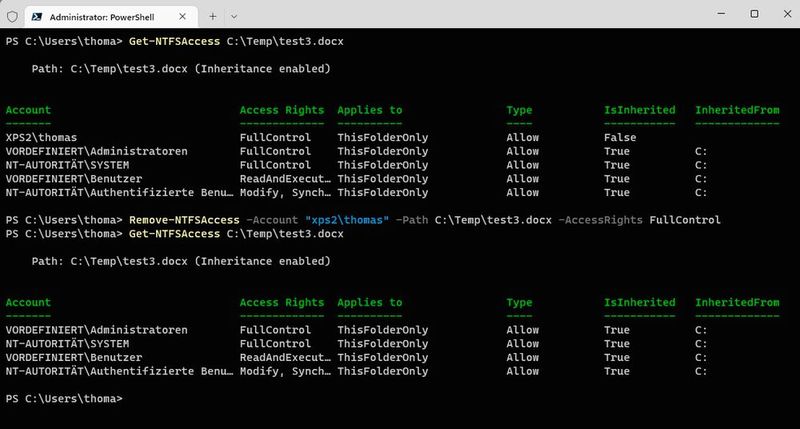Screen dimensions: 800x429
Task: Close the Administrator: PowerShell tab
Action: point(187,15)
